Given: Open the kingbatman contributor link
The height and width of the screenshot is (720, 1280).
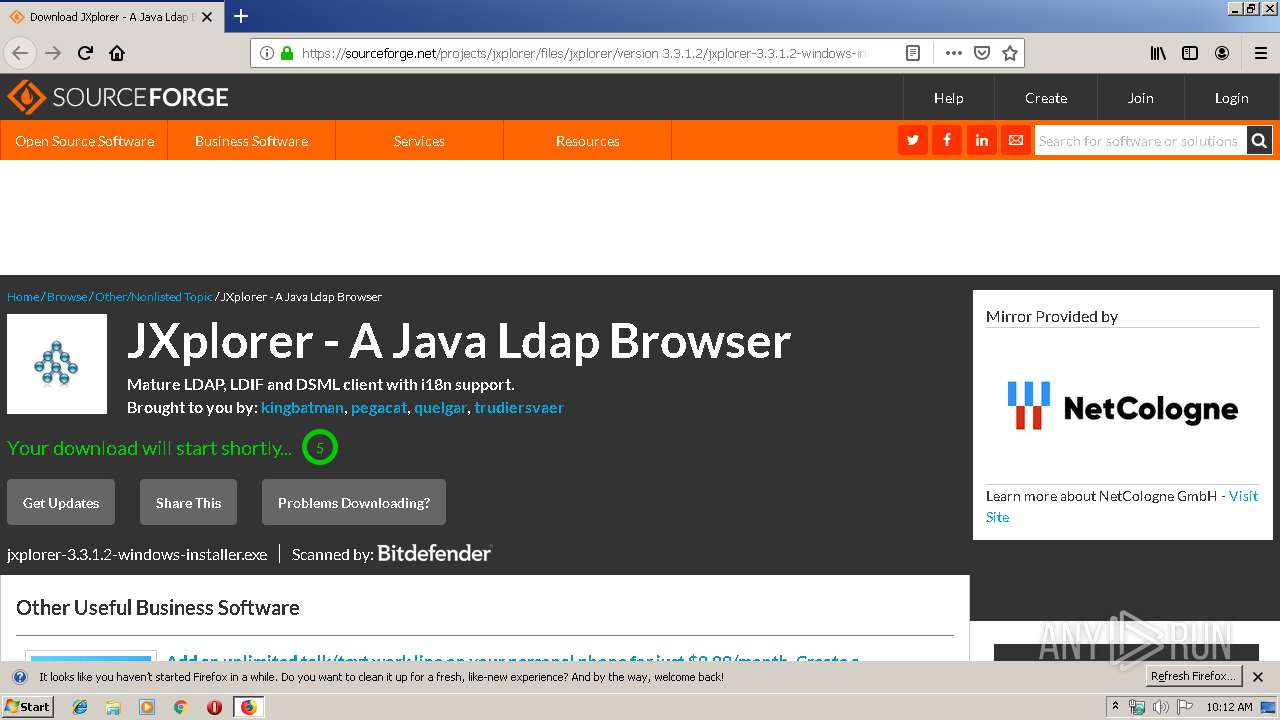Looking at the screenshot, I should tap(302, 408).
